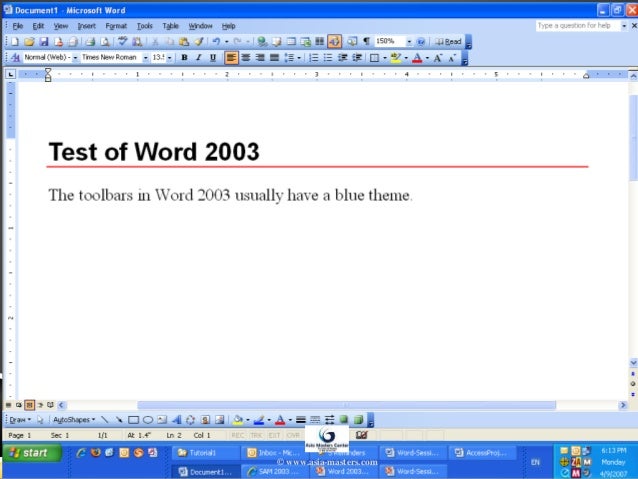Activate Document1... taskbar button
The width and height of the screenshot is (638, 479).
(x=206, y=472)
